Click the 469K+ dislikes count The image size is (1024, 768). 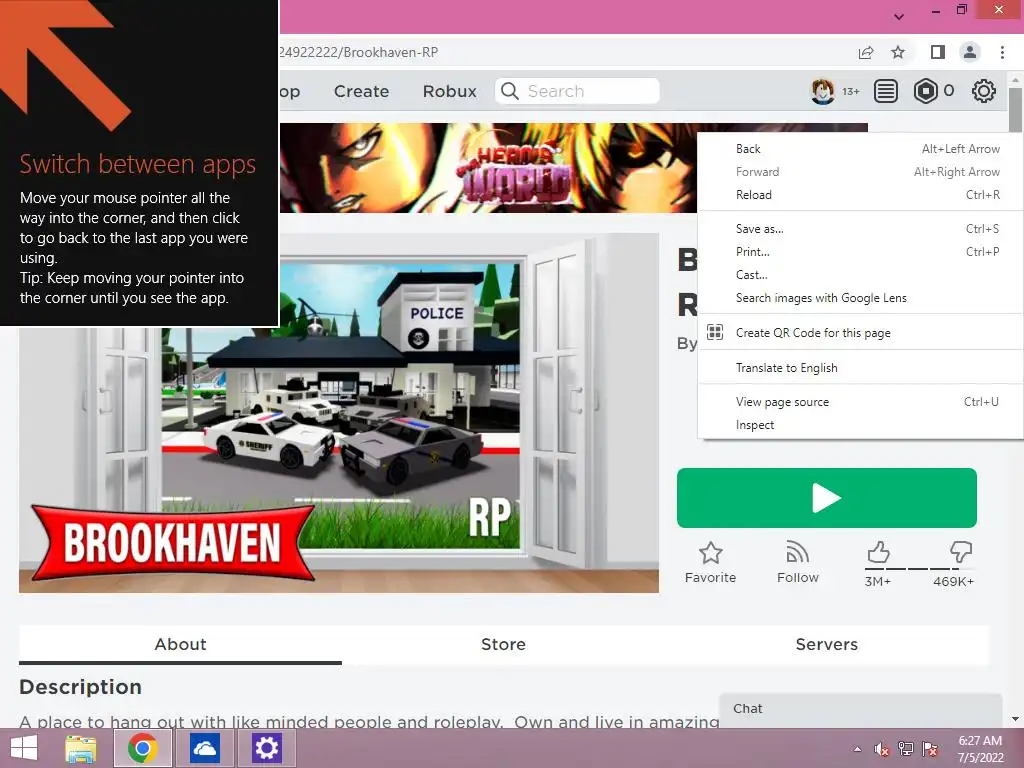[953, 581]
